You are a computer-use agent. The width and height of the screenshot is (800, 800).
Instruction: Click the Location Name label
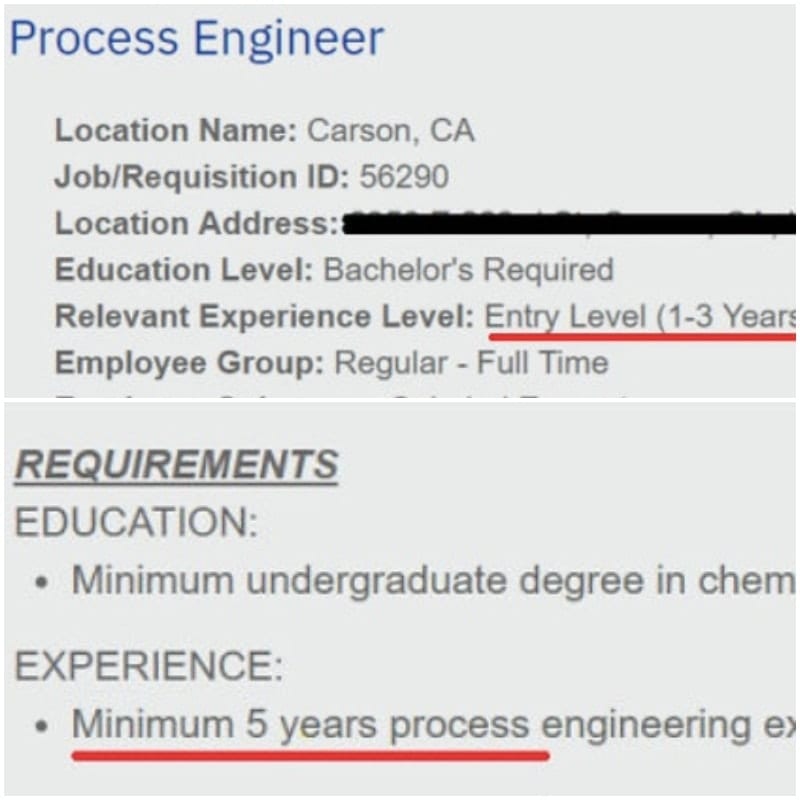click(176, 131)
